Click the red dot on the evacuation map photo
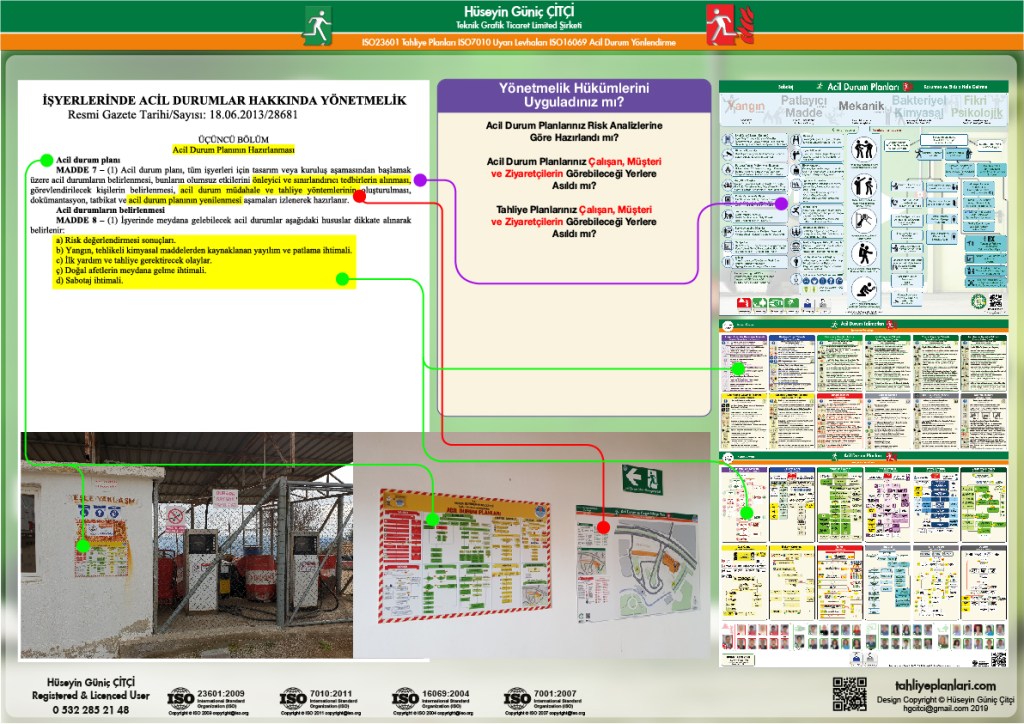 603,526
